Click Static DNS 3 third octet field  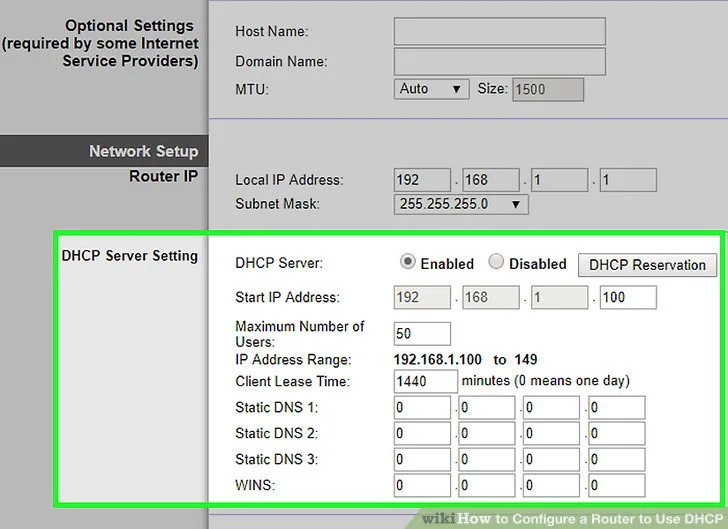[x=552, y=459]
